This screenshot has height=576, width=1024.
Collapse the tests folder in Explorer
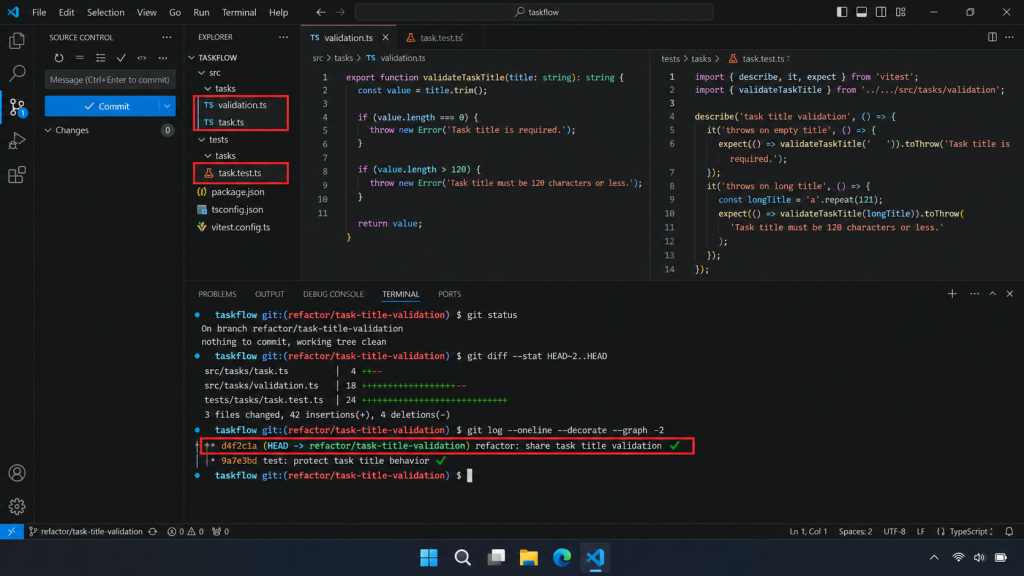202,139
